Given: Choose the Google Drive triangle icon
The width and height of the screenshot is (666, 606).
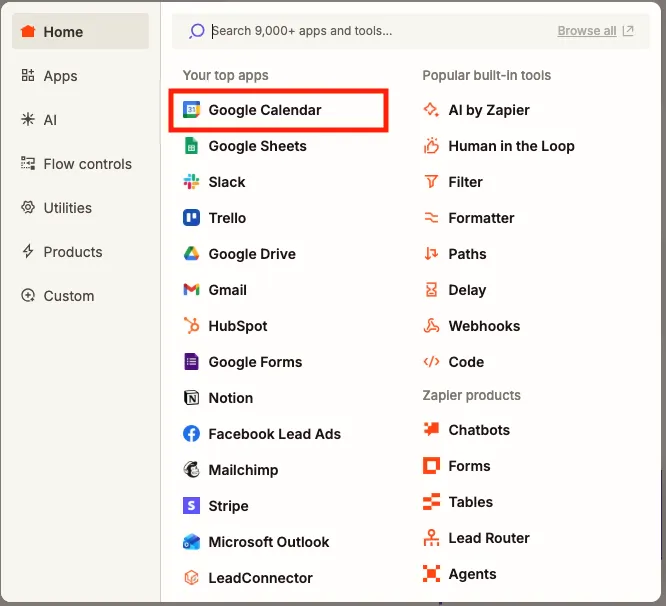Looking at the screenshot, I should (x=191, y=254).
